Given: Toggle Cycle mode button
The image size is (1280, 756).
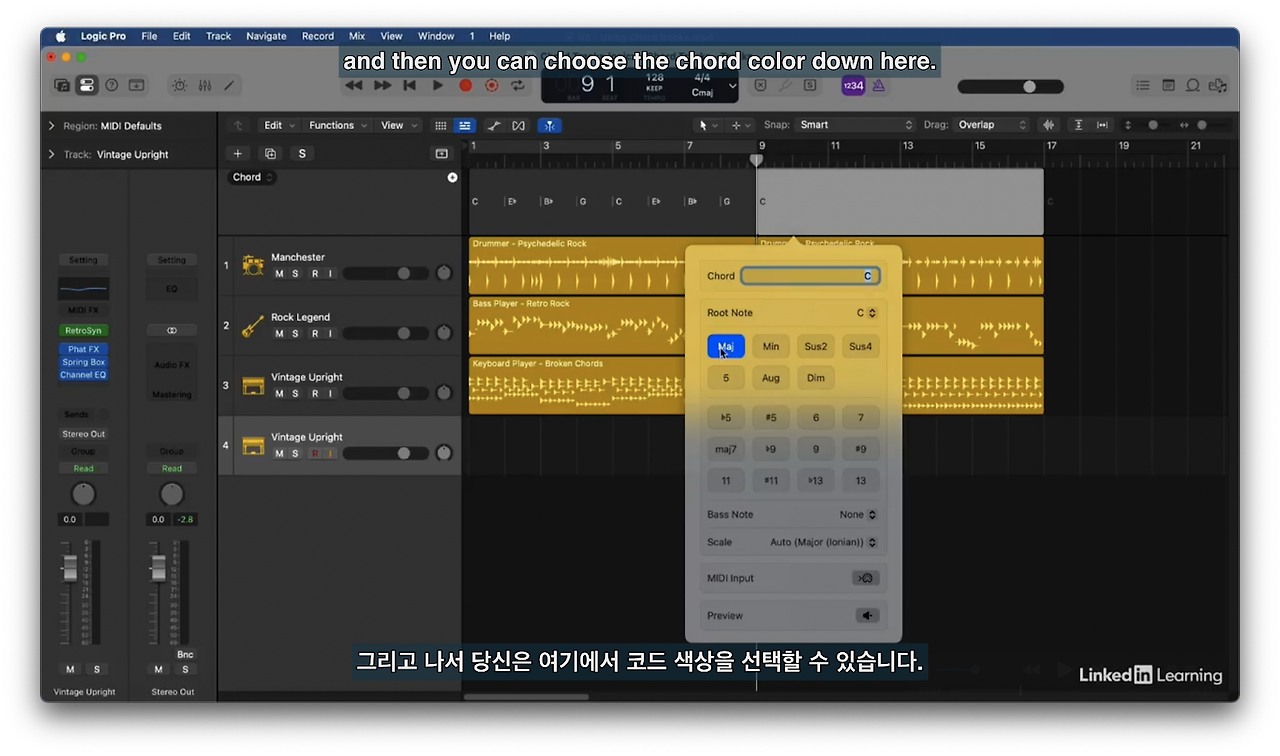Looking at the screenshot, I should pos(517,86).
